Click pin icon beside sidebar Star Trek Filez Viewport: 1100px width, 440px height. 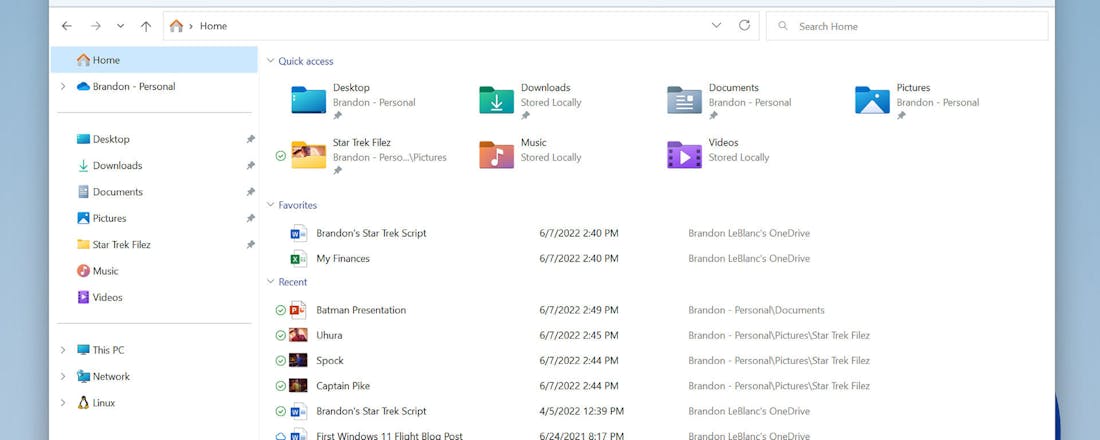click(250, 244)
